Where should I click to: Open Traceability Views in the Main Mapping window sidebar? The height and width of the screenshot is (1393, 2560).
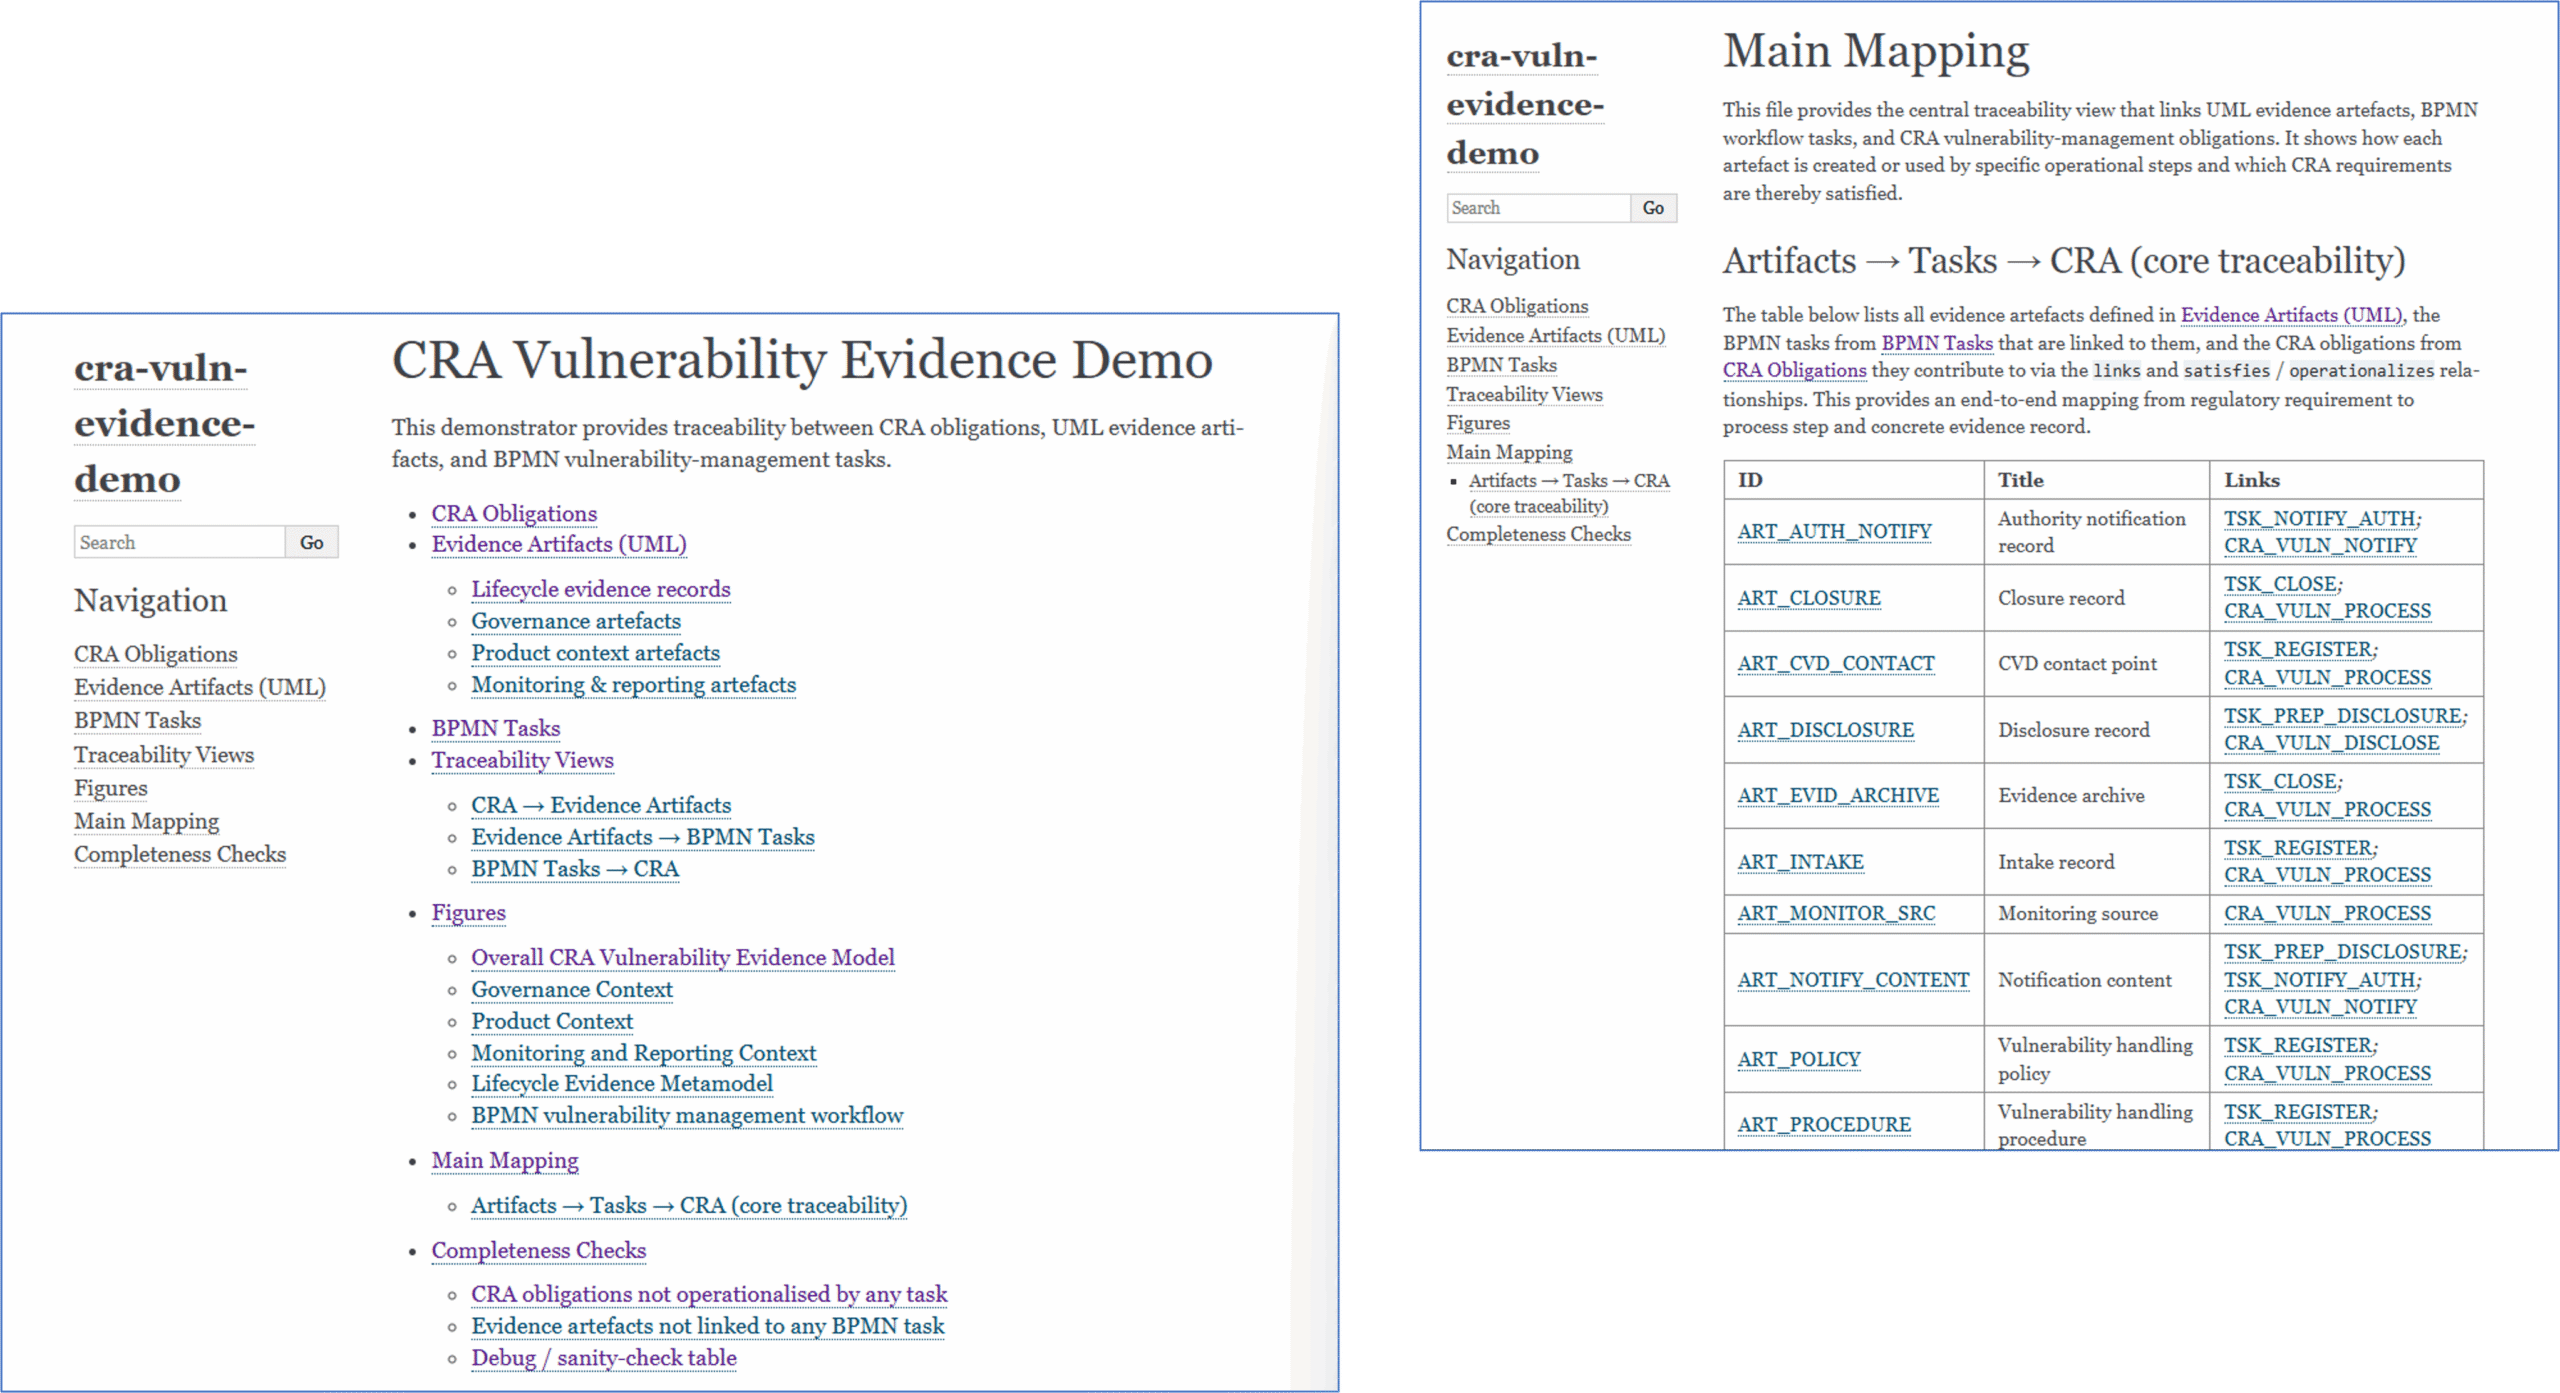tap(1524, 394)
